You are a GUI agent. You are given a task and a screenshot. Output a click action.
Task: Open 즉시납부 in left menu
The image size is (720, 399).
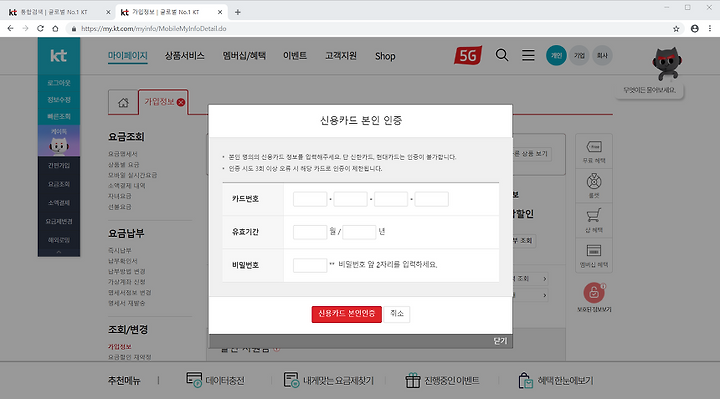(120, 251)
